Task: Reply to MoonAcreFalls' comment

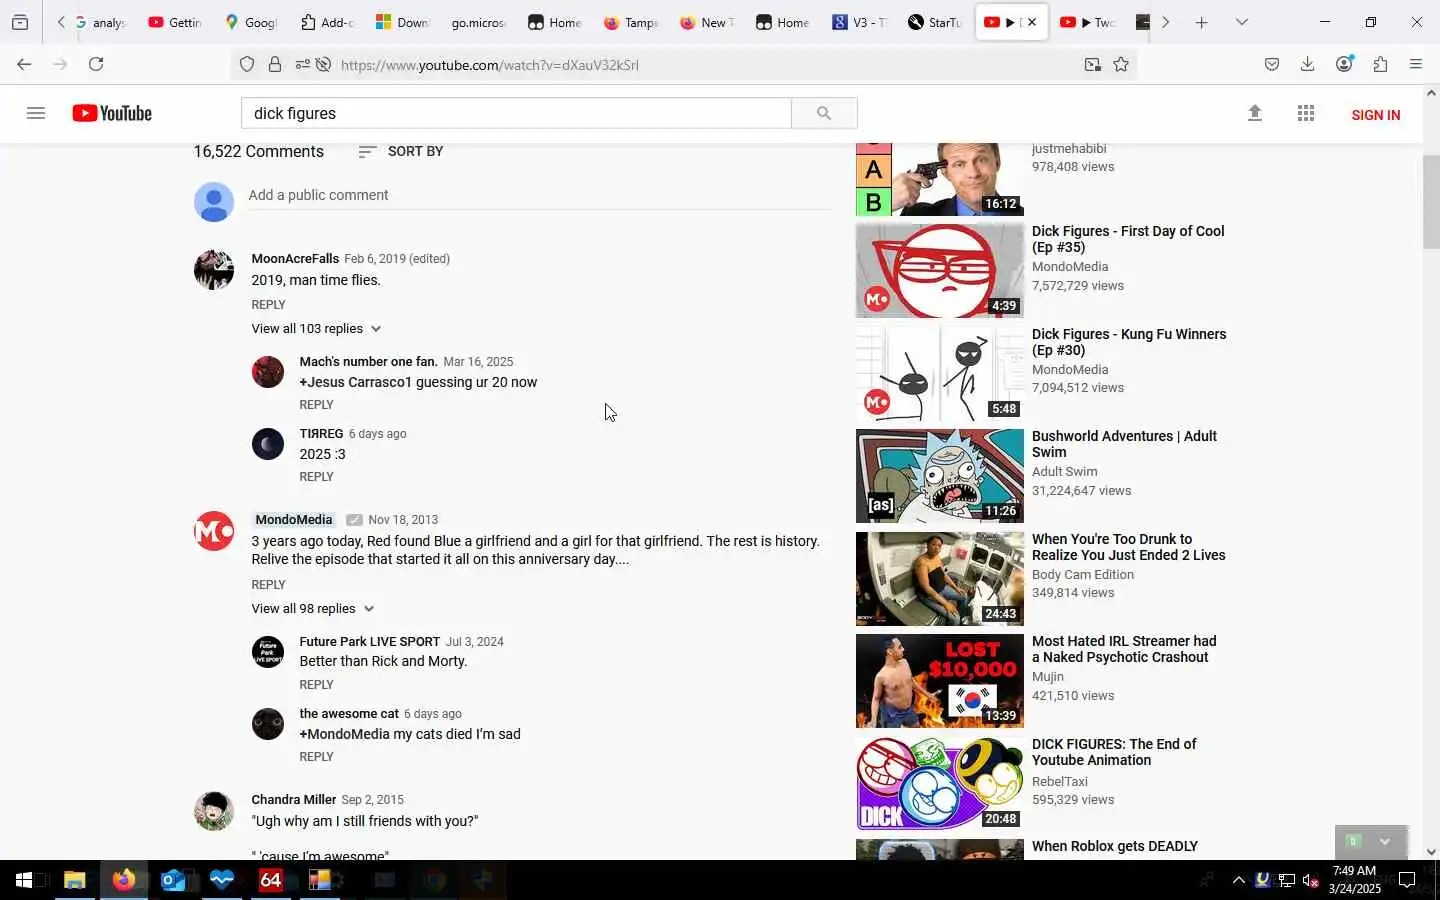Action: [268, 304]
